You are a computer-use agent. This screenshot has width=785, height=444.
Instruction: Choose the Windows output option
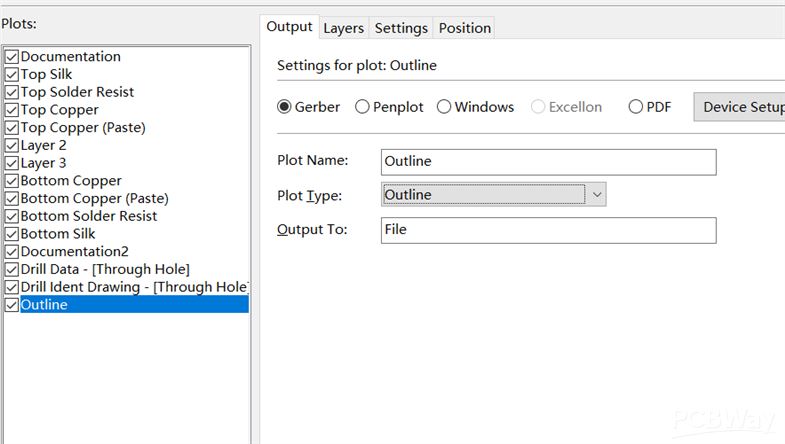point(444,107)
